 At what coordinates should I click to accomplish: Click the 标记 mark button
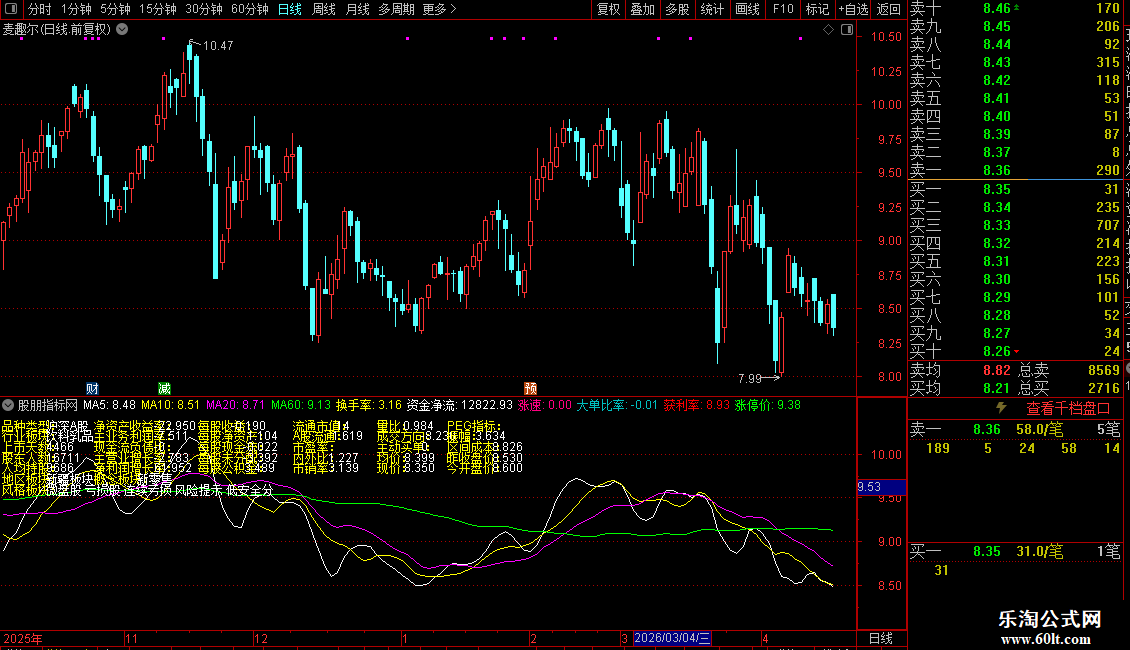click(x=817, y=9)
